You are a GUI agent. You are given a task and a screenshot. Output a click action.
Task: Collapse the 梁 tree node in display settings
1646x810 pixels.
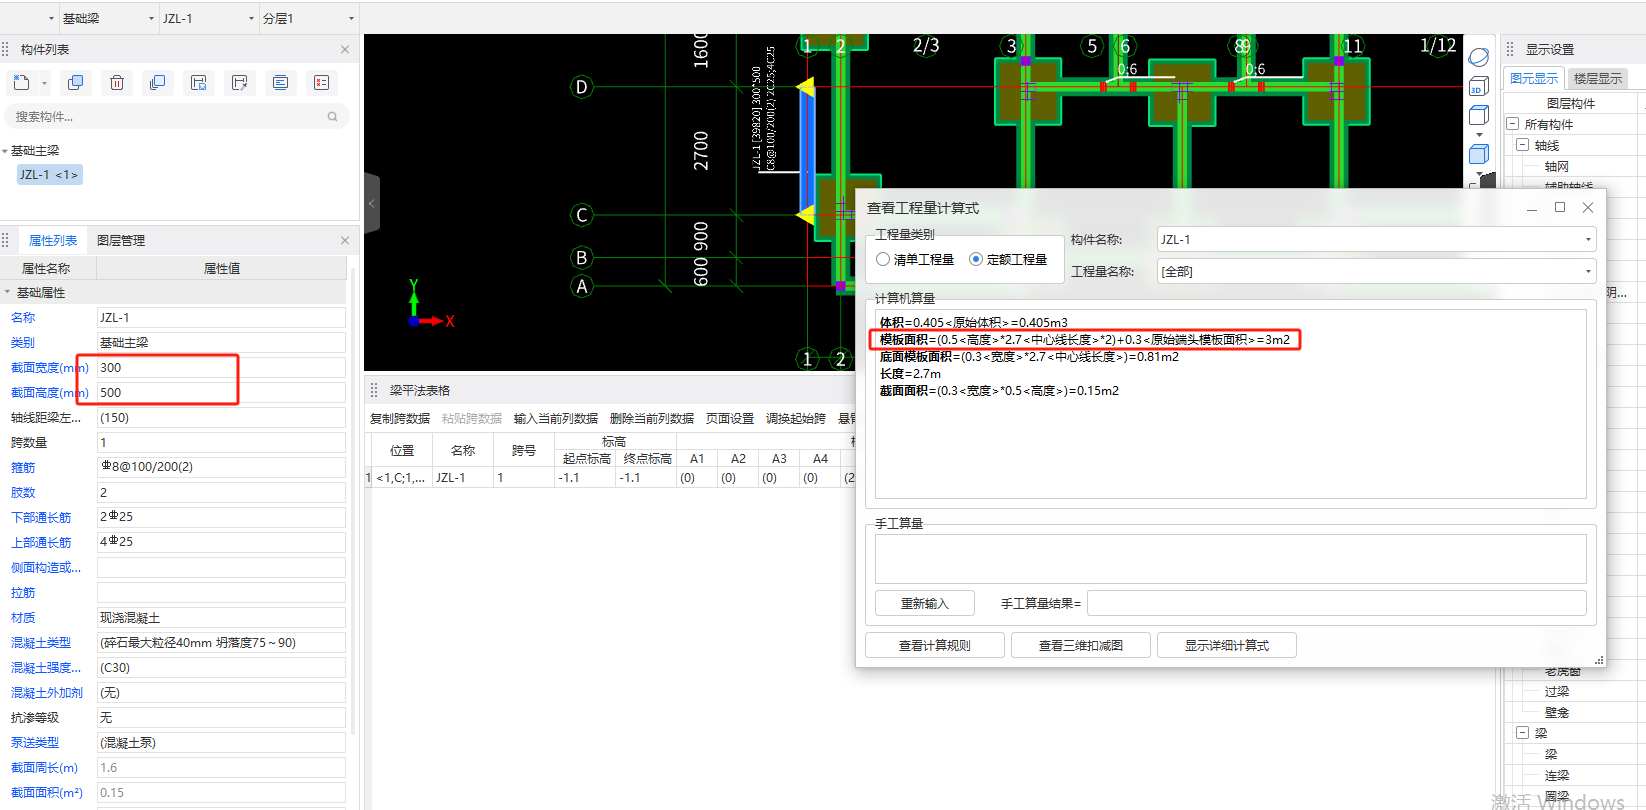coord(1522,733)
